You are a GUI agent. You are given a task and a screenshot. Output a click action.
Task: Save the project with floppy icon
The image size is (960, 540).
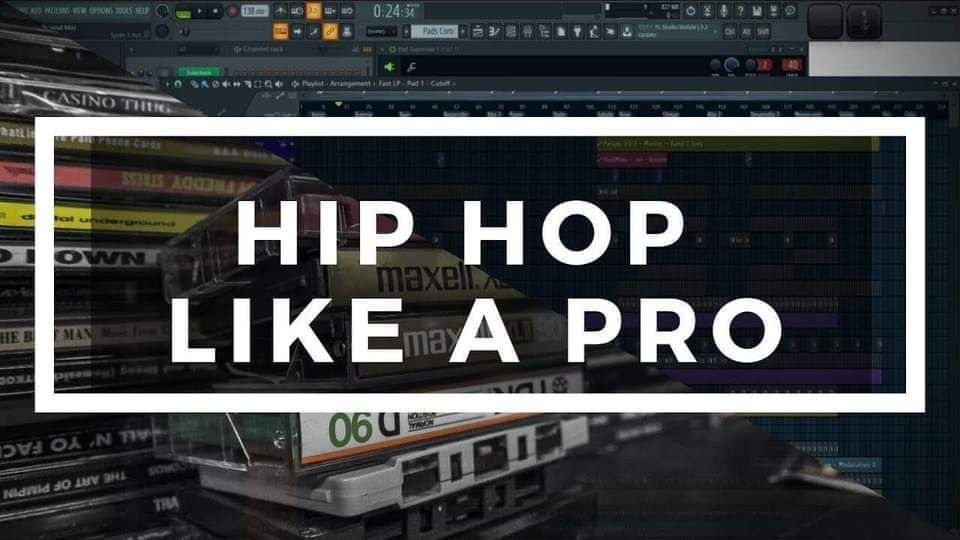pos(757,11)
